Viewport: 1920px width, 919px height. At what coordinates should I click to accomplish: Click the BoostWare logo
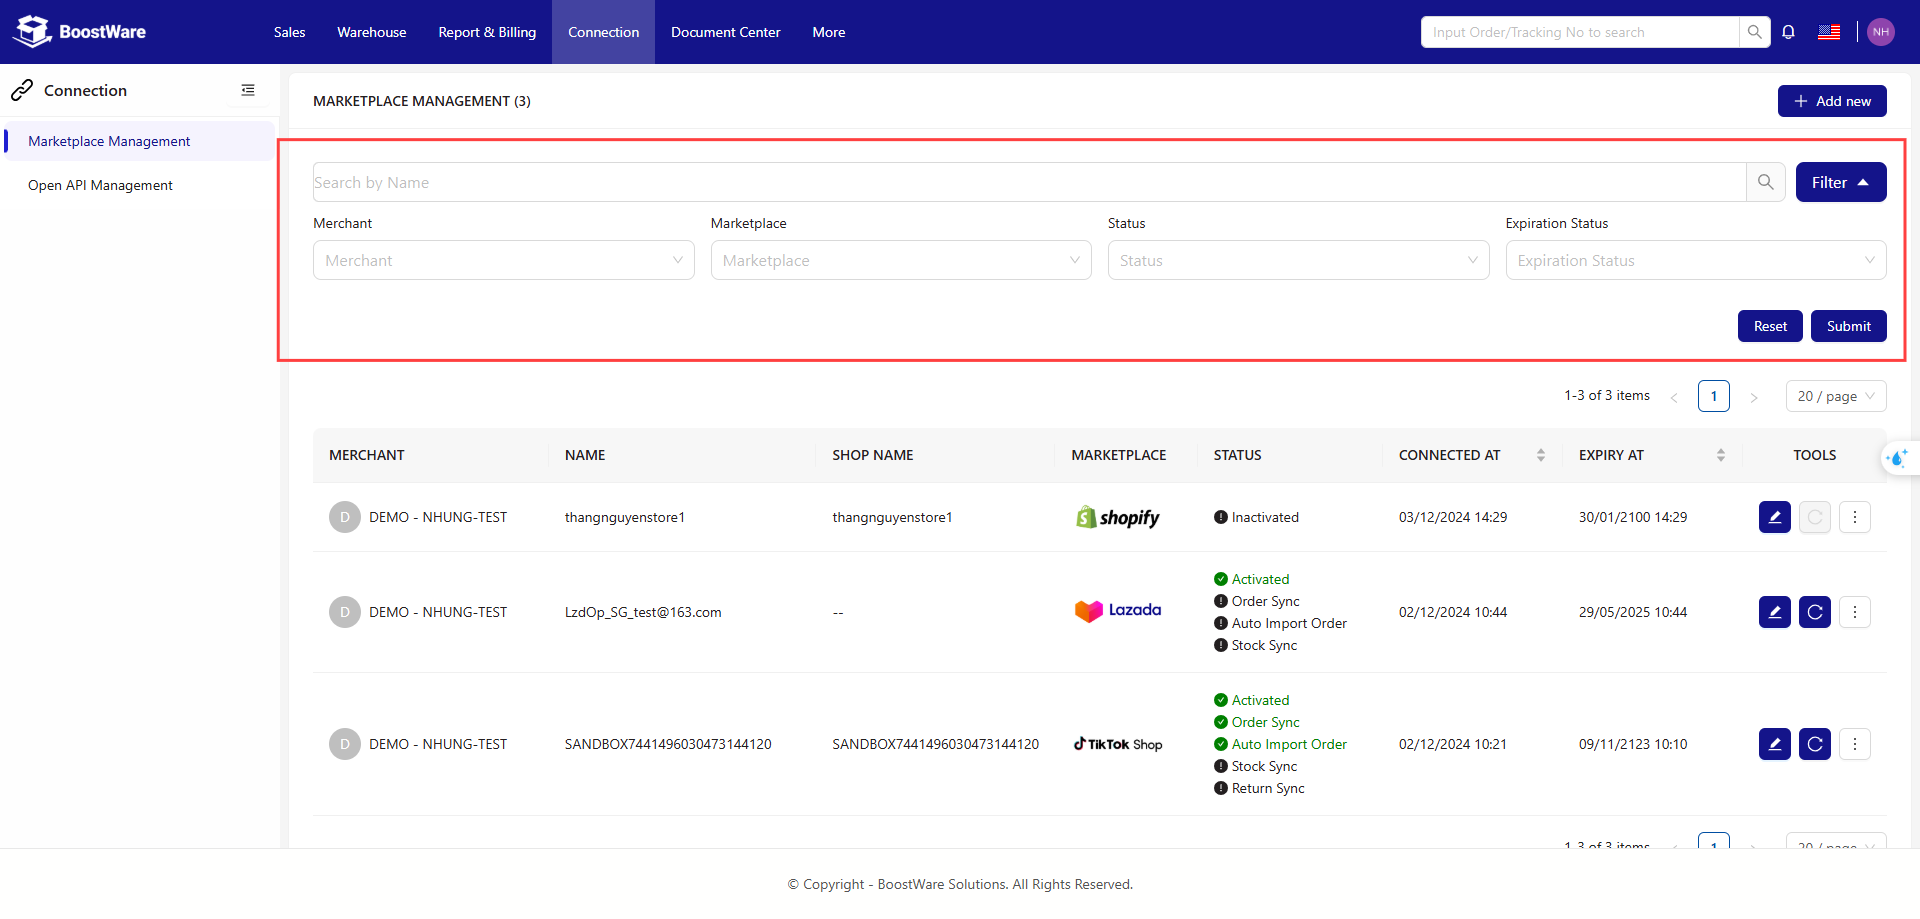tap(80, 32)
